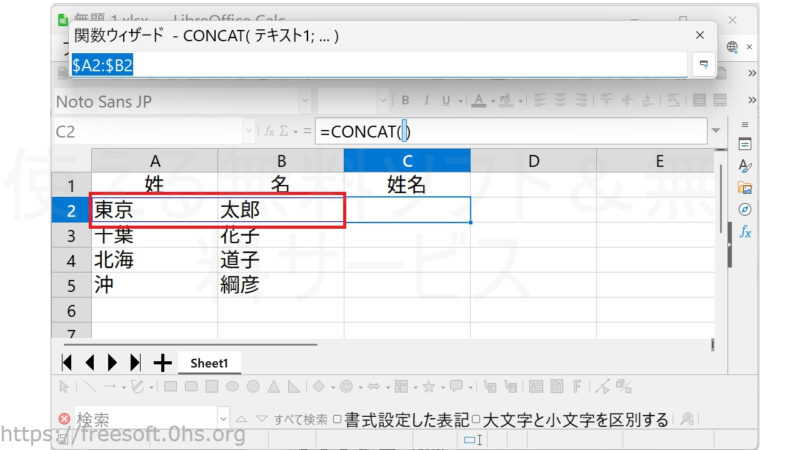The width and height of the screenshot is (800, 450).
Task: Expand the formula bar dropdown arrow
Action: coord(715,131)
